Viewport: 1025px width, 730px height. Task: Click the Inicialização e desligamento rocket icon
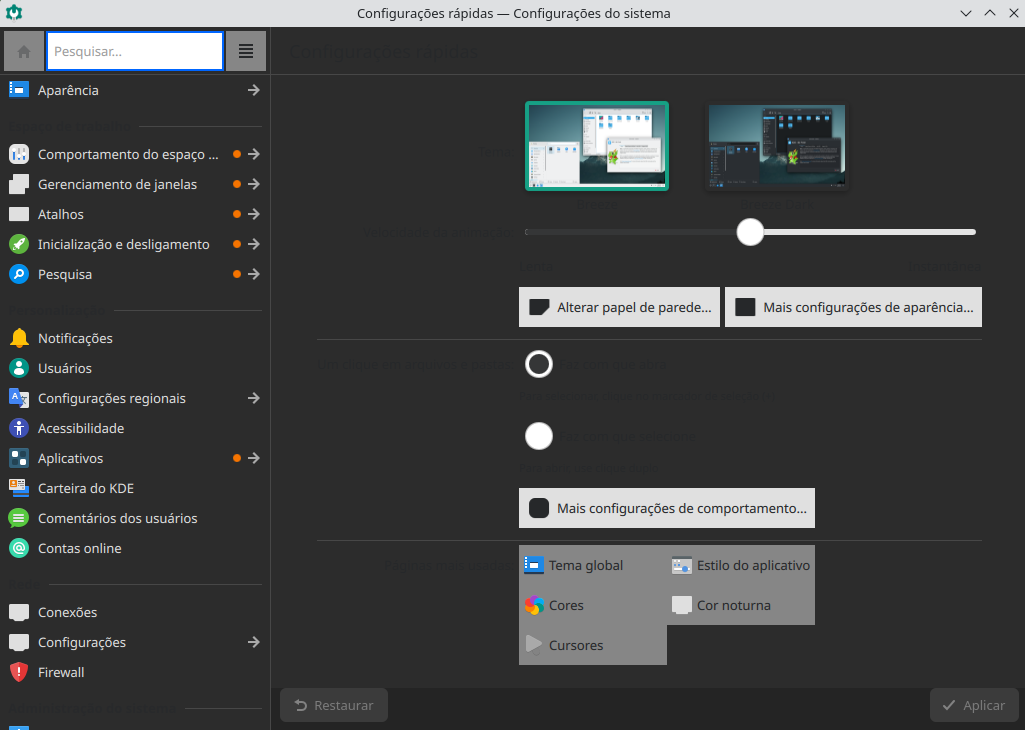point(19,244)
